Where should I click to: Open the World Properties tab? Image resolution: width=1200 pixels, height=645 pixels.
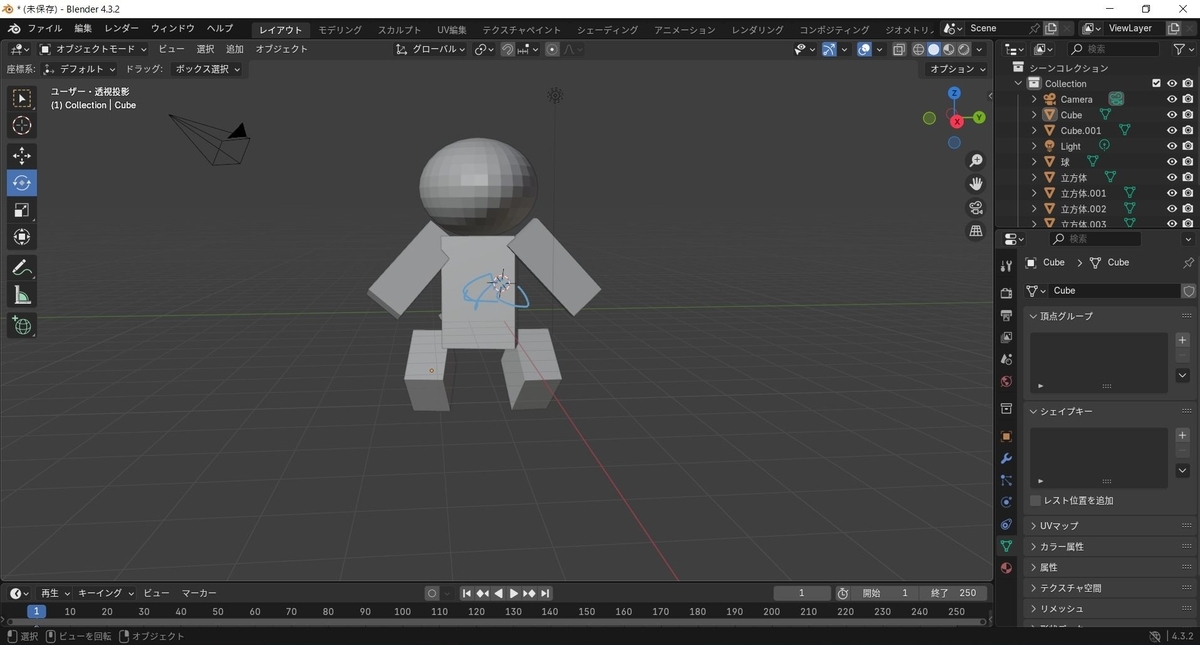[x=1007, y=381]
